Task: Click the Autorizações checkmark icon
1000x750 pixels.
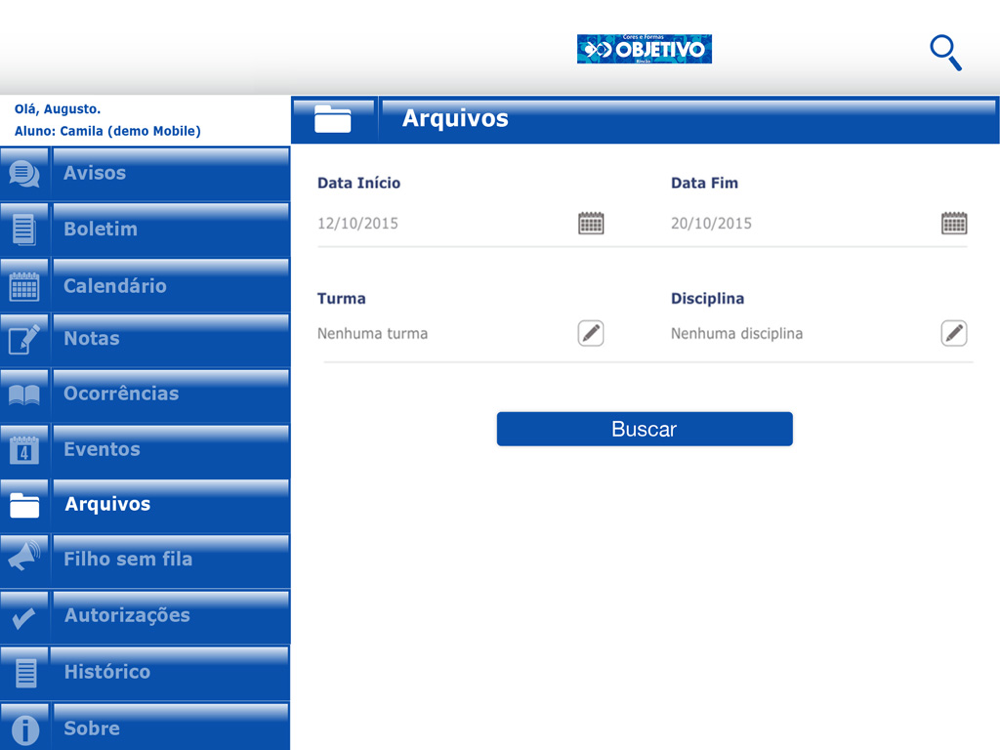Action: (x=24, y=617)
